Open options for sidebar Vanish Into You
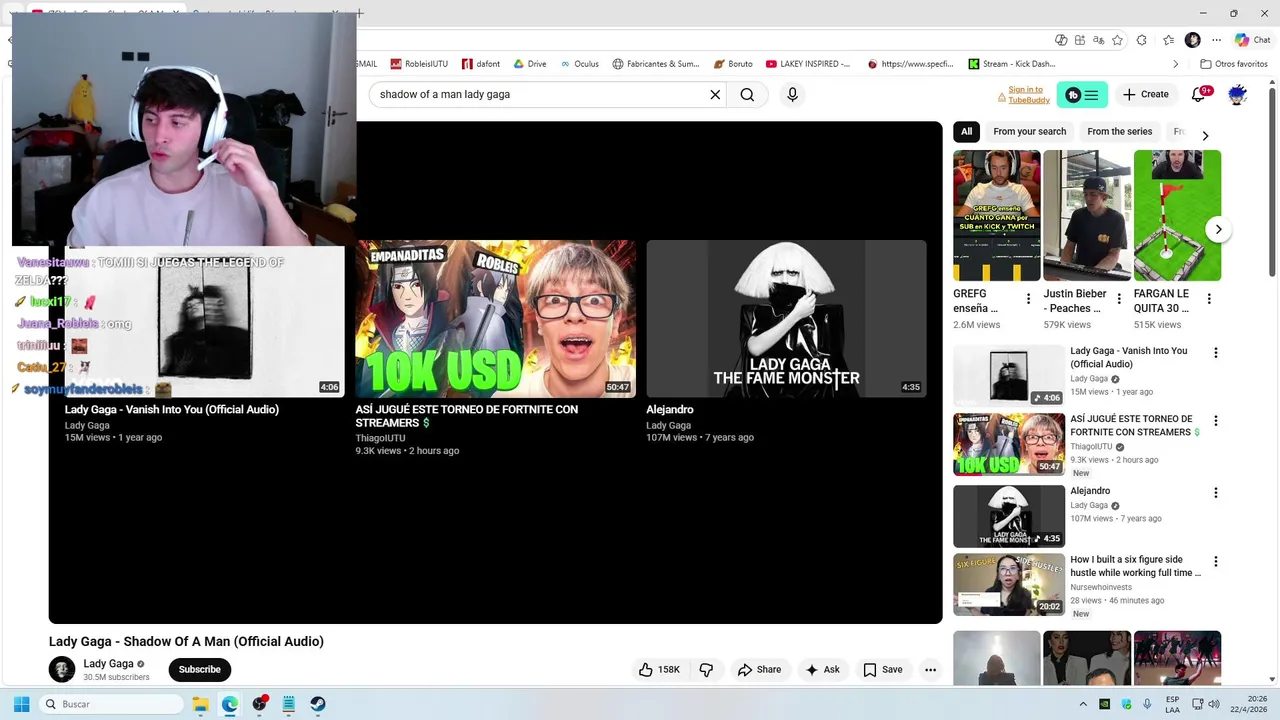The width and height of the screenshot is (1280, 720). [1215, 353]
